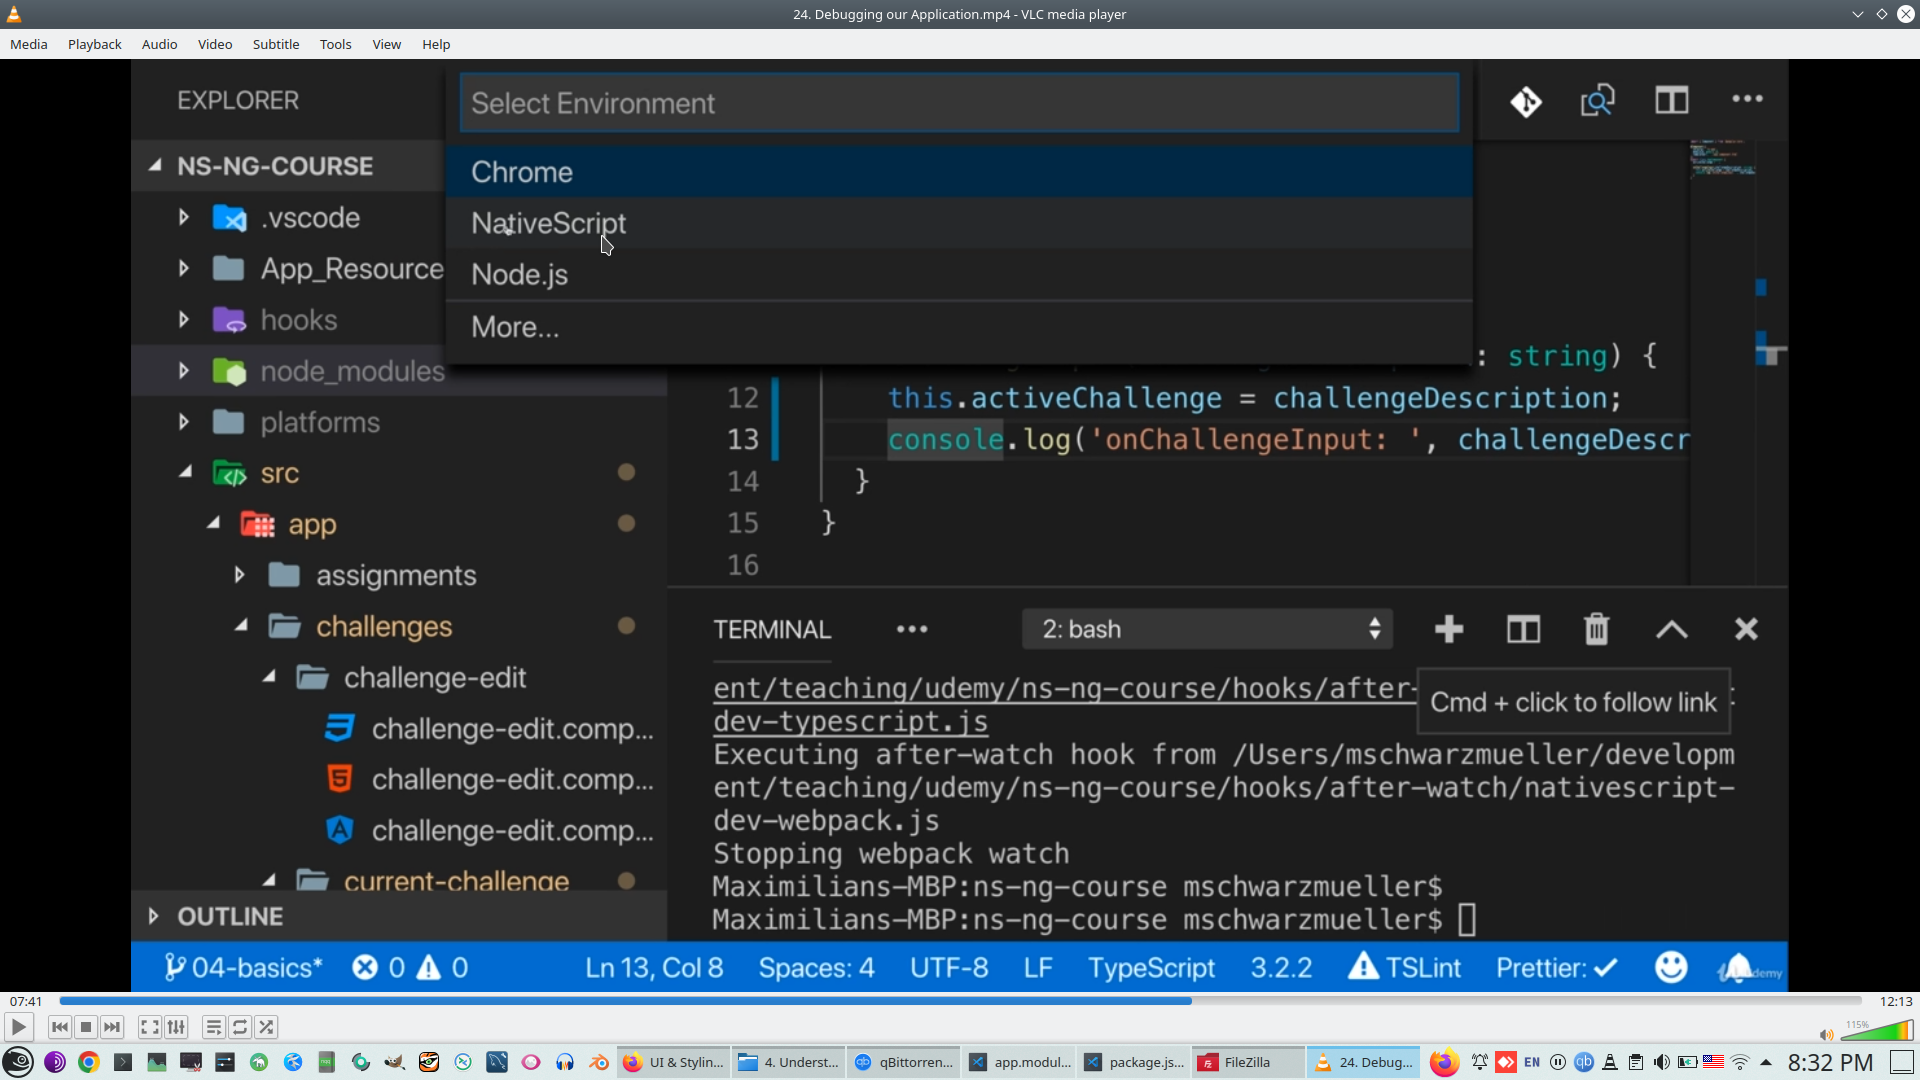Screen dimensions: 1920x1080
Task: Toggle the playlist view
Action: coord(213,1027)
